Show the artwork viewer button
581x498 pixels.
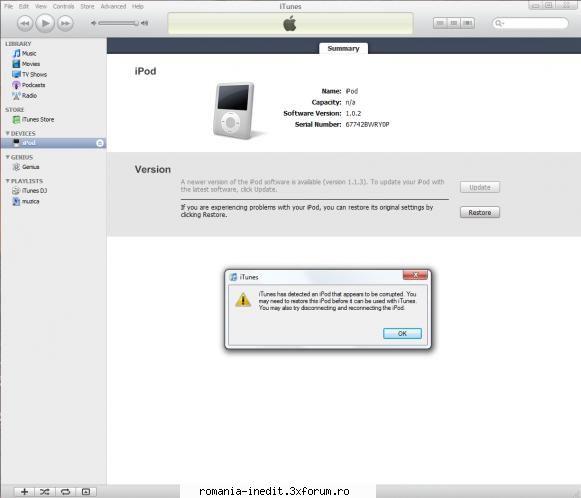[x=86, y=492]
